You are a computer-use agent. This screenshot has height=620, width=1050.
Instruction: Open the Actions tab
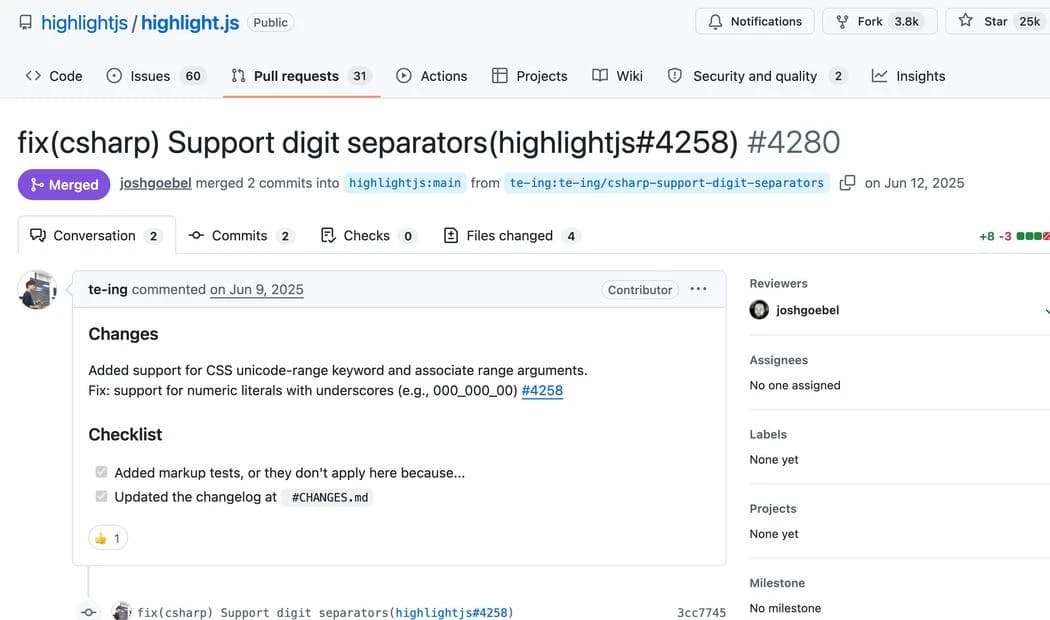click(x=432, y=76)
